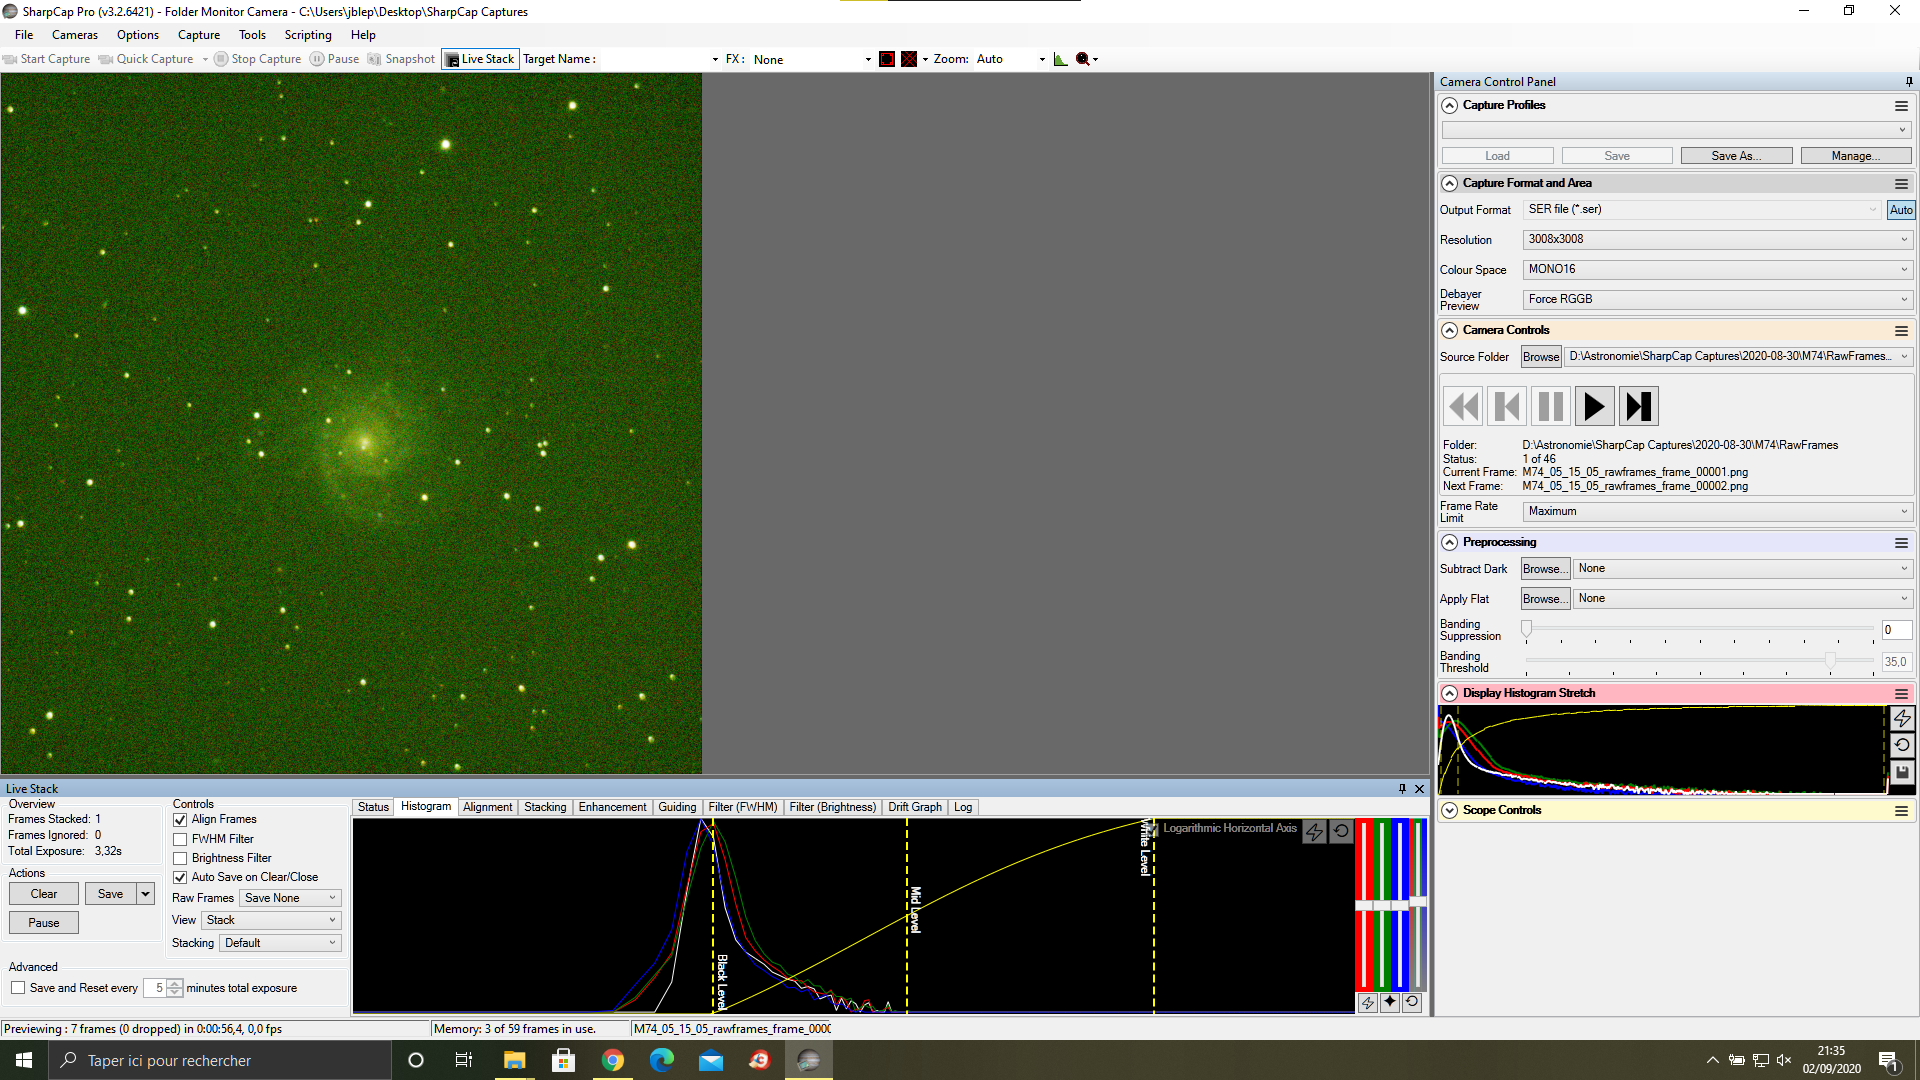Viewport: 1920px width, 1080px height.
Task: Open the focus assistant tools icon
Action: (x=1083, y=59)
